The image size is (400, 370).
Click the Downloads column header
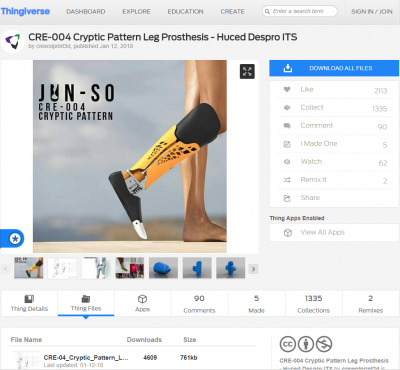click(144, 340)
